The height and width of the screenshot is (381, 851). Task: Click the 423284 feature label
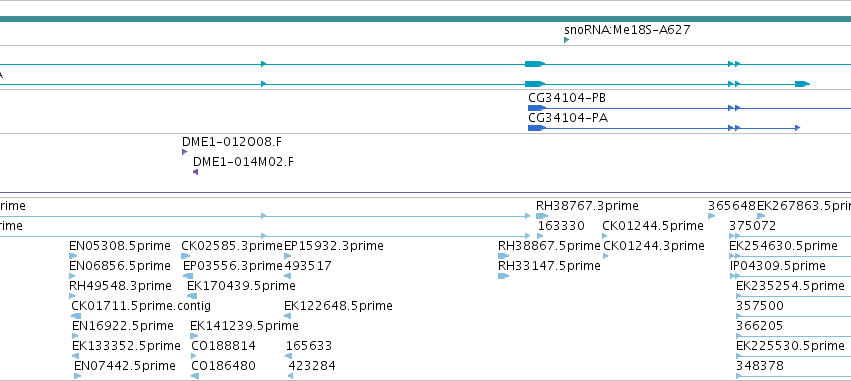tap(312, 366)
